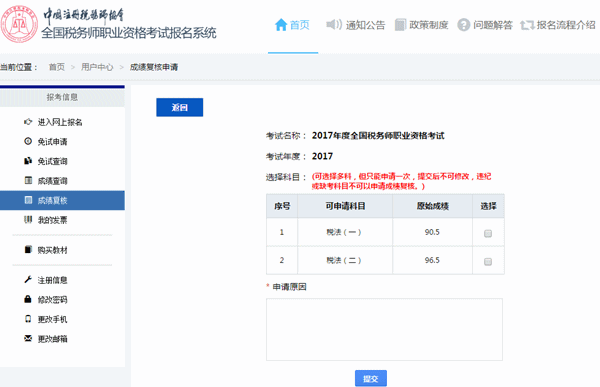The width and height of the screenshot is (600, 387).
Task: Click the book icon for 购买教材
Action: point(28,250)
